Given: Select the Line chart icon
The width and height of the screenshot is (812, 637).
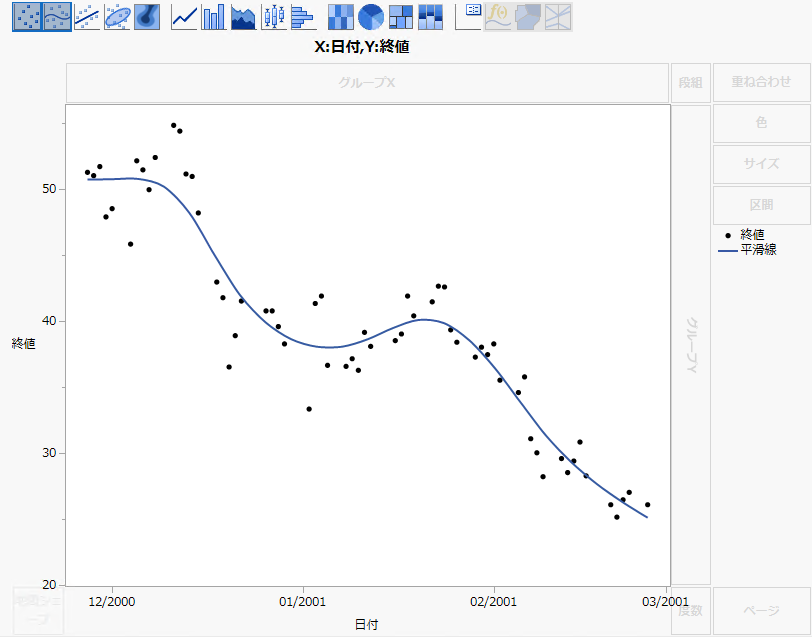Looking at the screenshot, I should tap(184, 17).
